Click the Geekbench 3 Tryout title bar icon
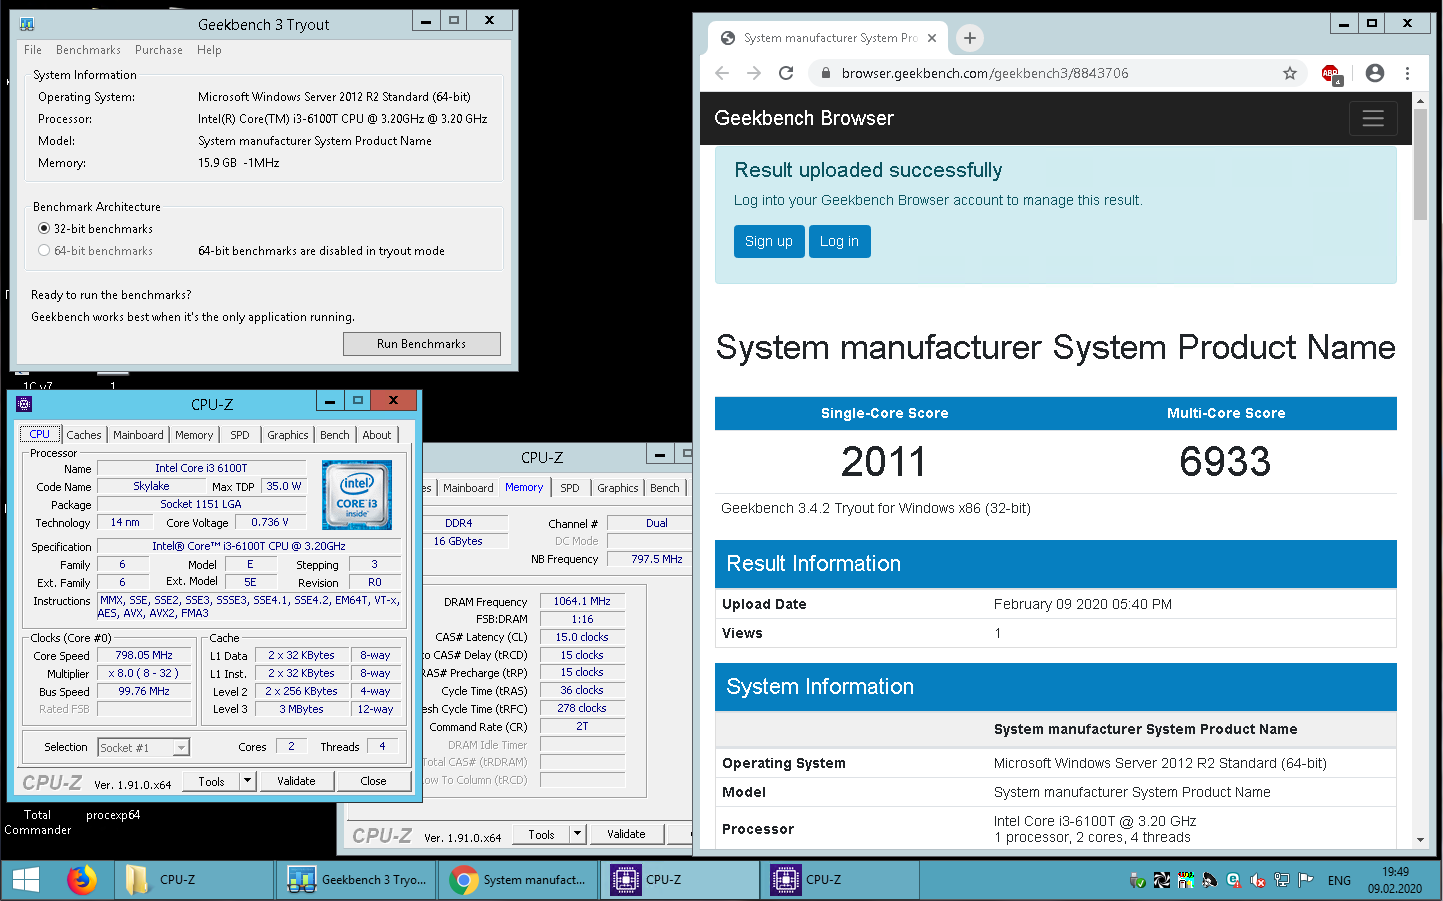 (27, 24)
